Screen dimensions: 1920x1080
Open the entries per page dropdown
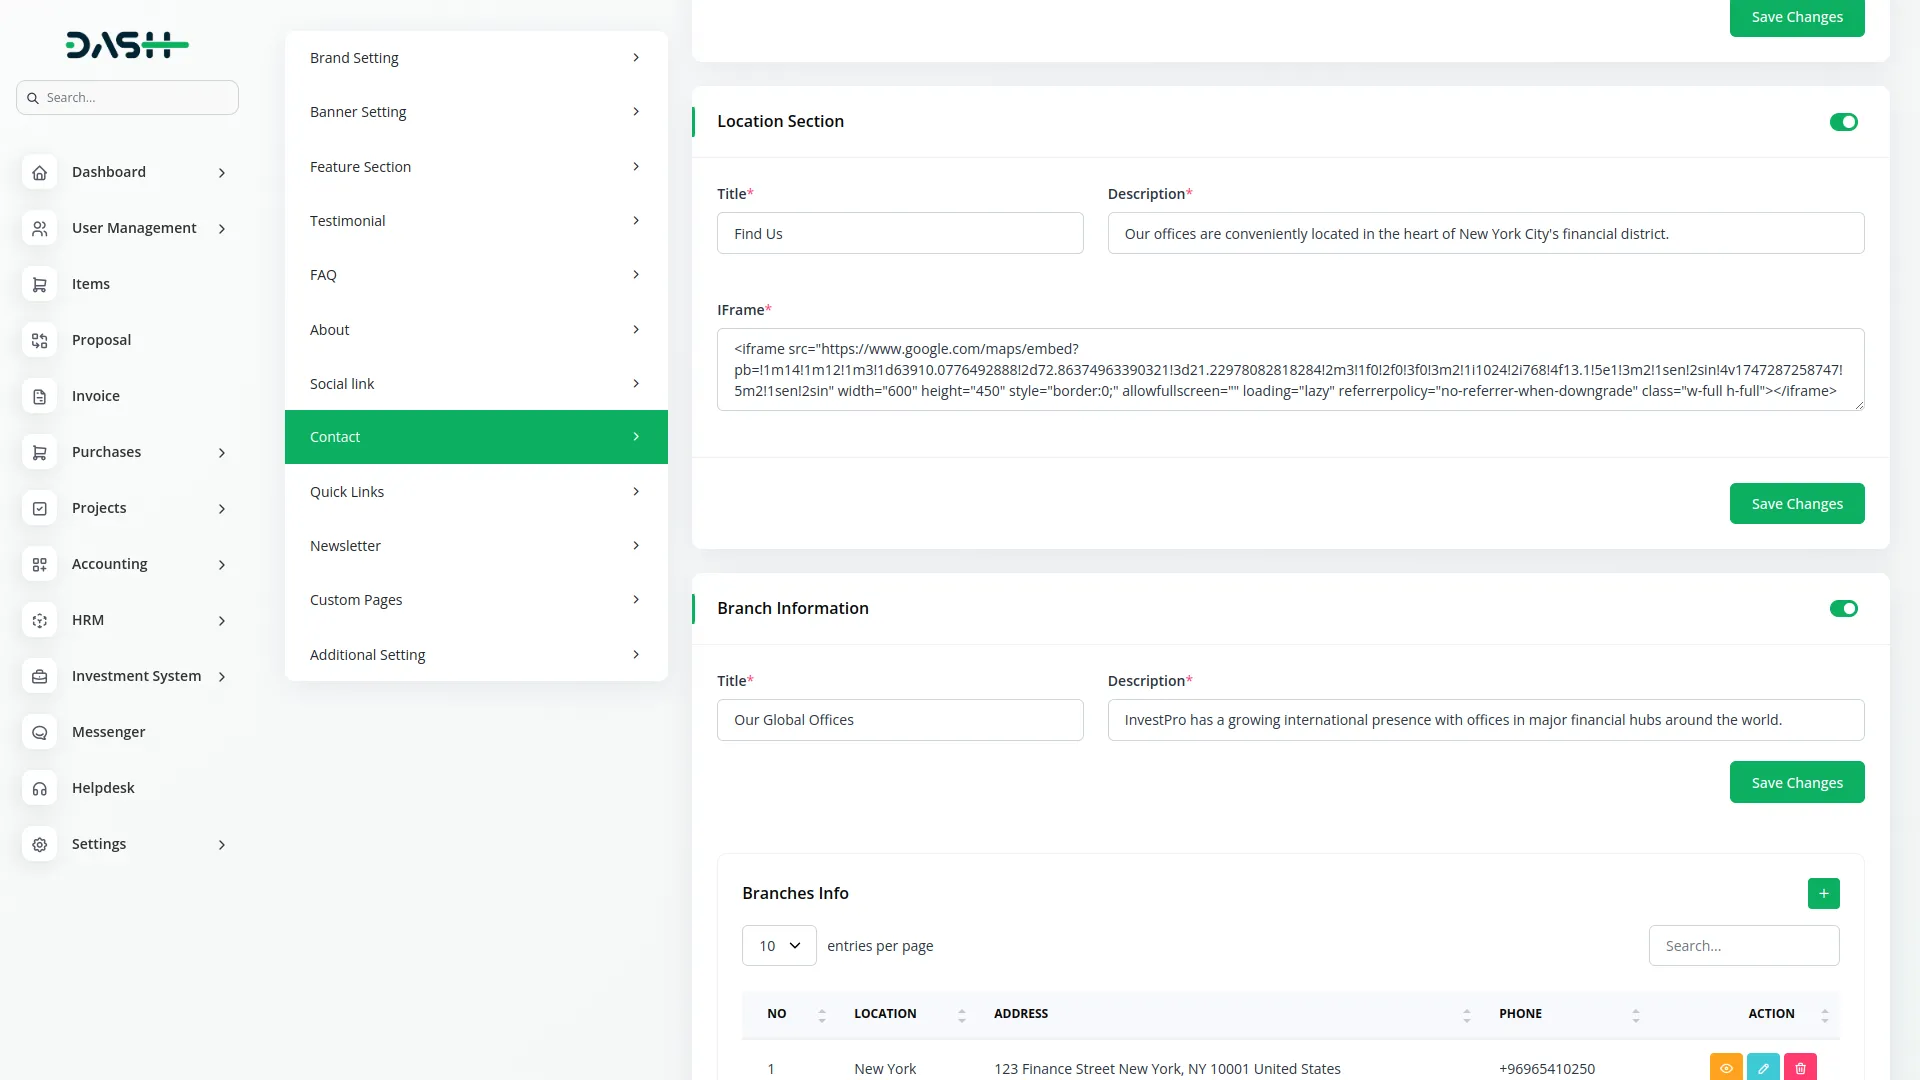[x=779, y=946]
